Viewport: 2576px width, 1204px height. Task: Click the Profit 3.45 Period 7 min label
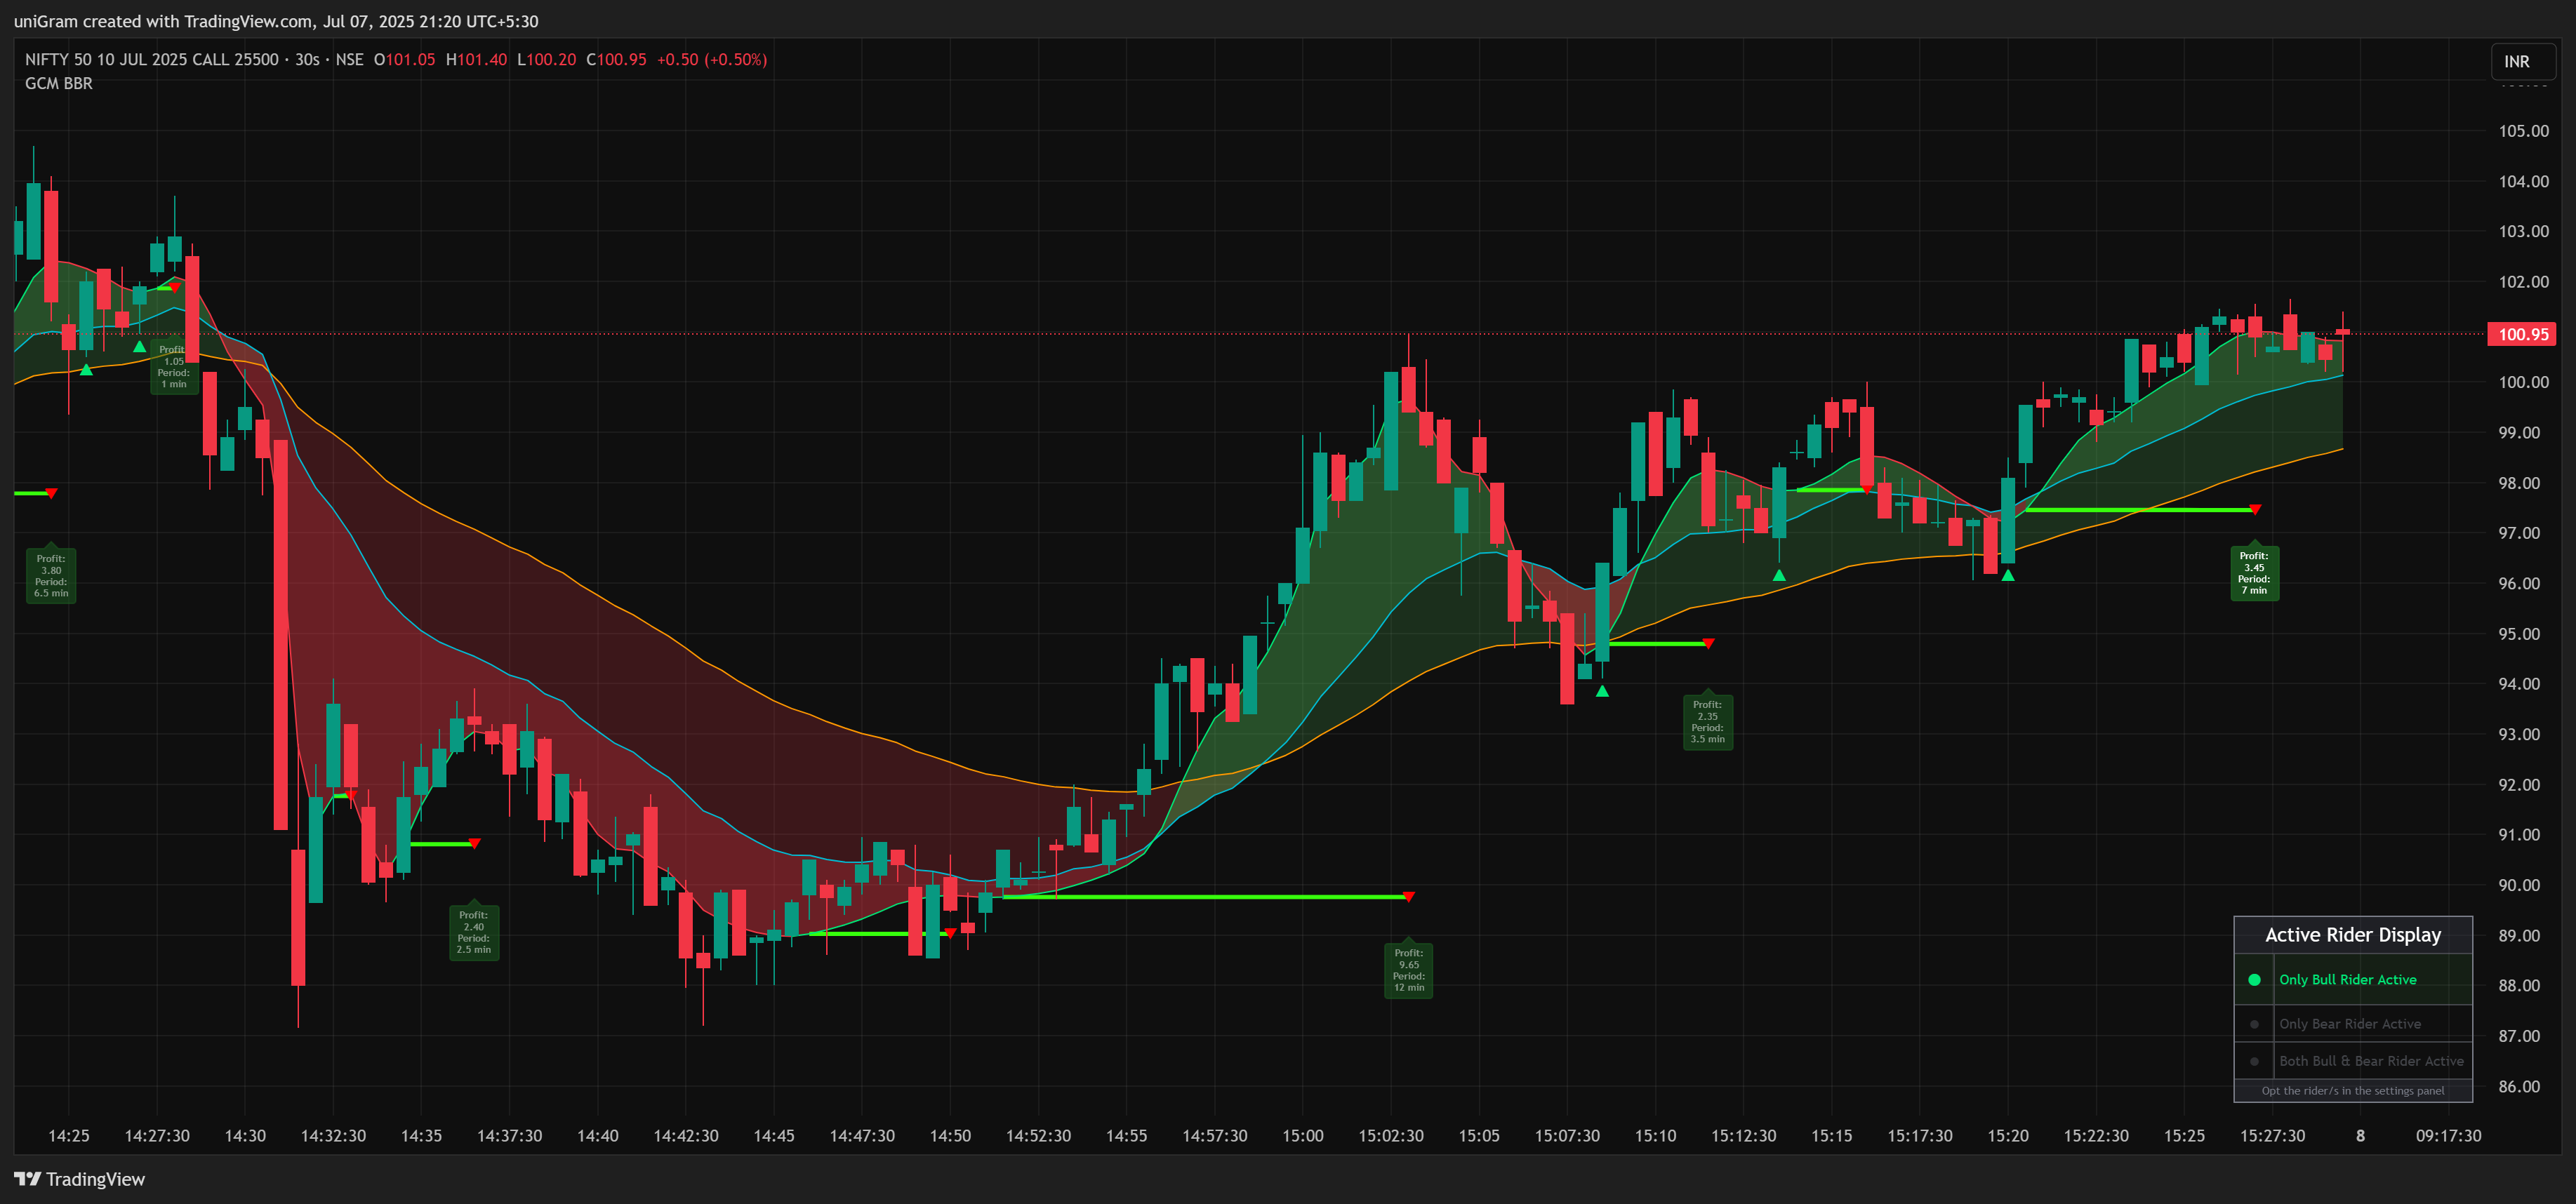[2254, 573]
